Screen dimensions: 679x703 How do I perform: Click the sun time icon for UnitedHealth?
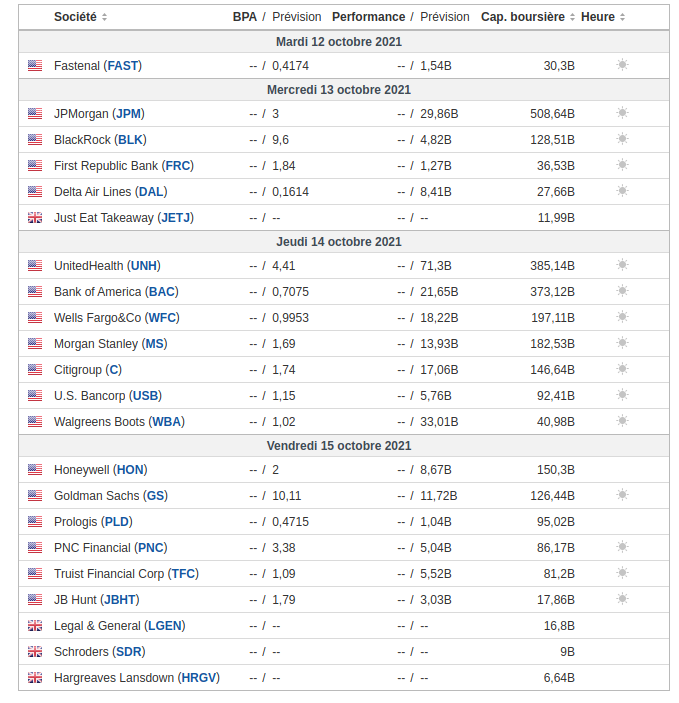(x=622, y=266)
